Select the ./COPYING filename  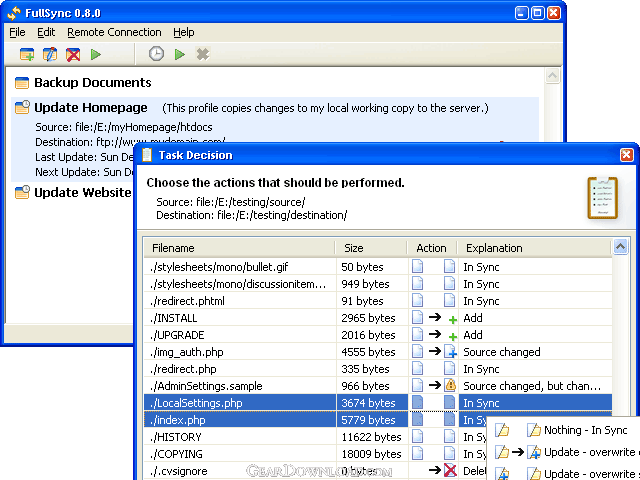coord(176,454)
